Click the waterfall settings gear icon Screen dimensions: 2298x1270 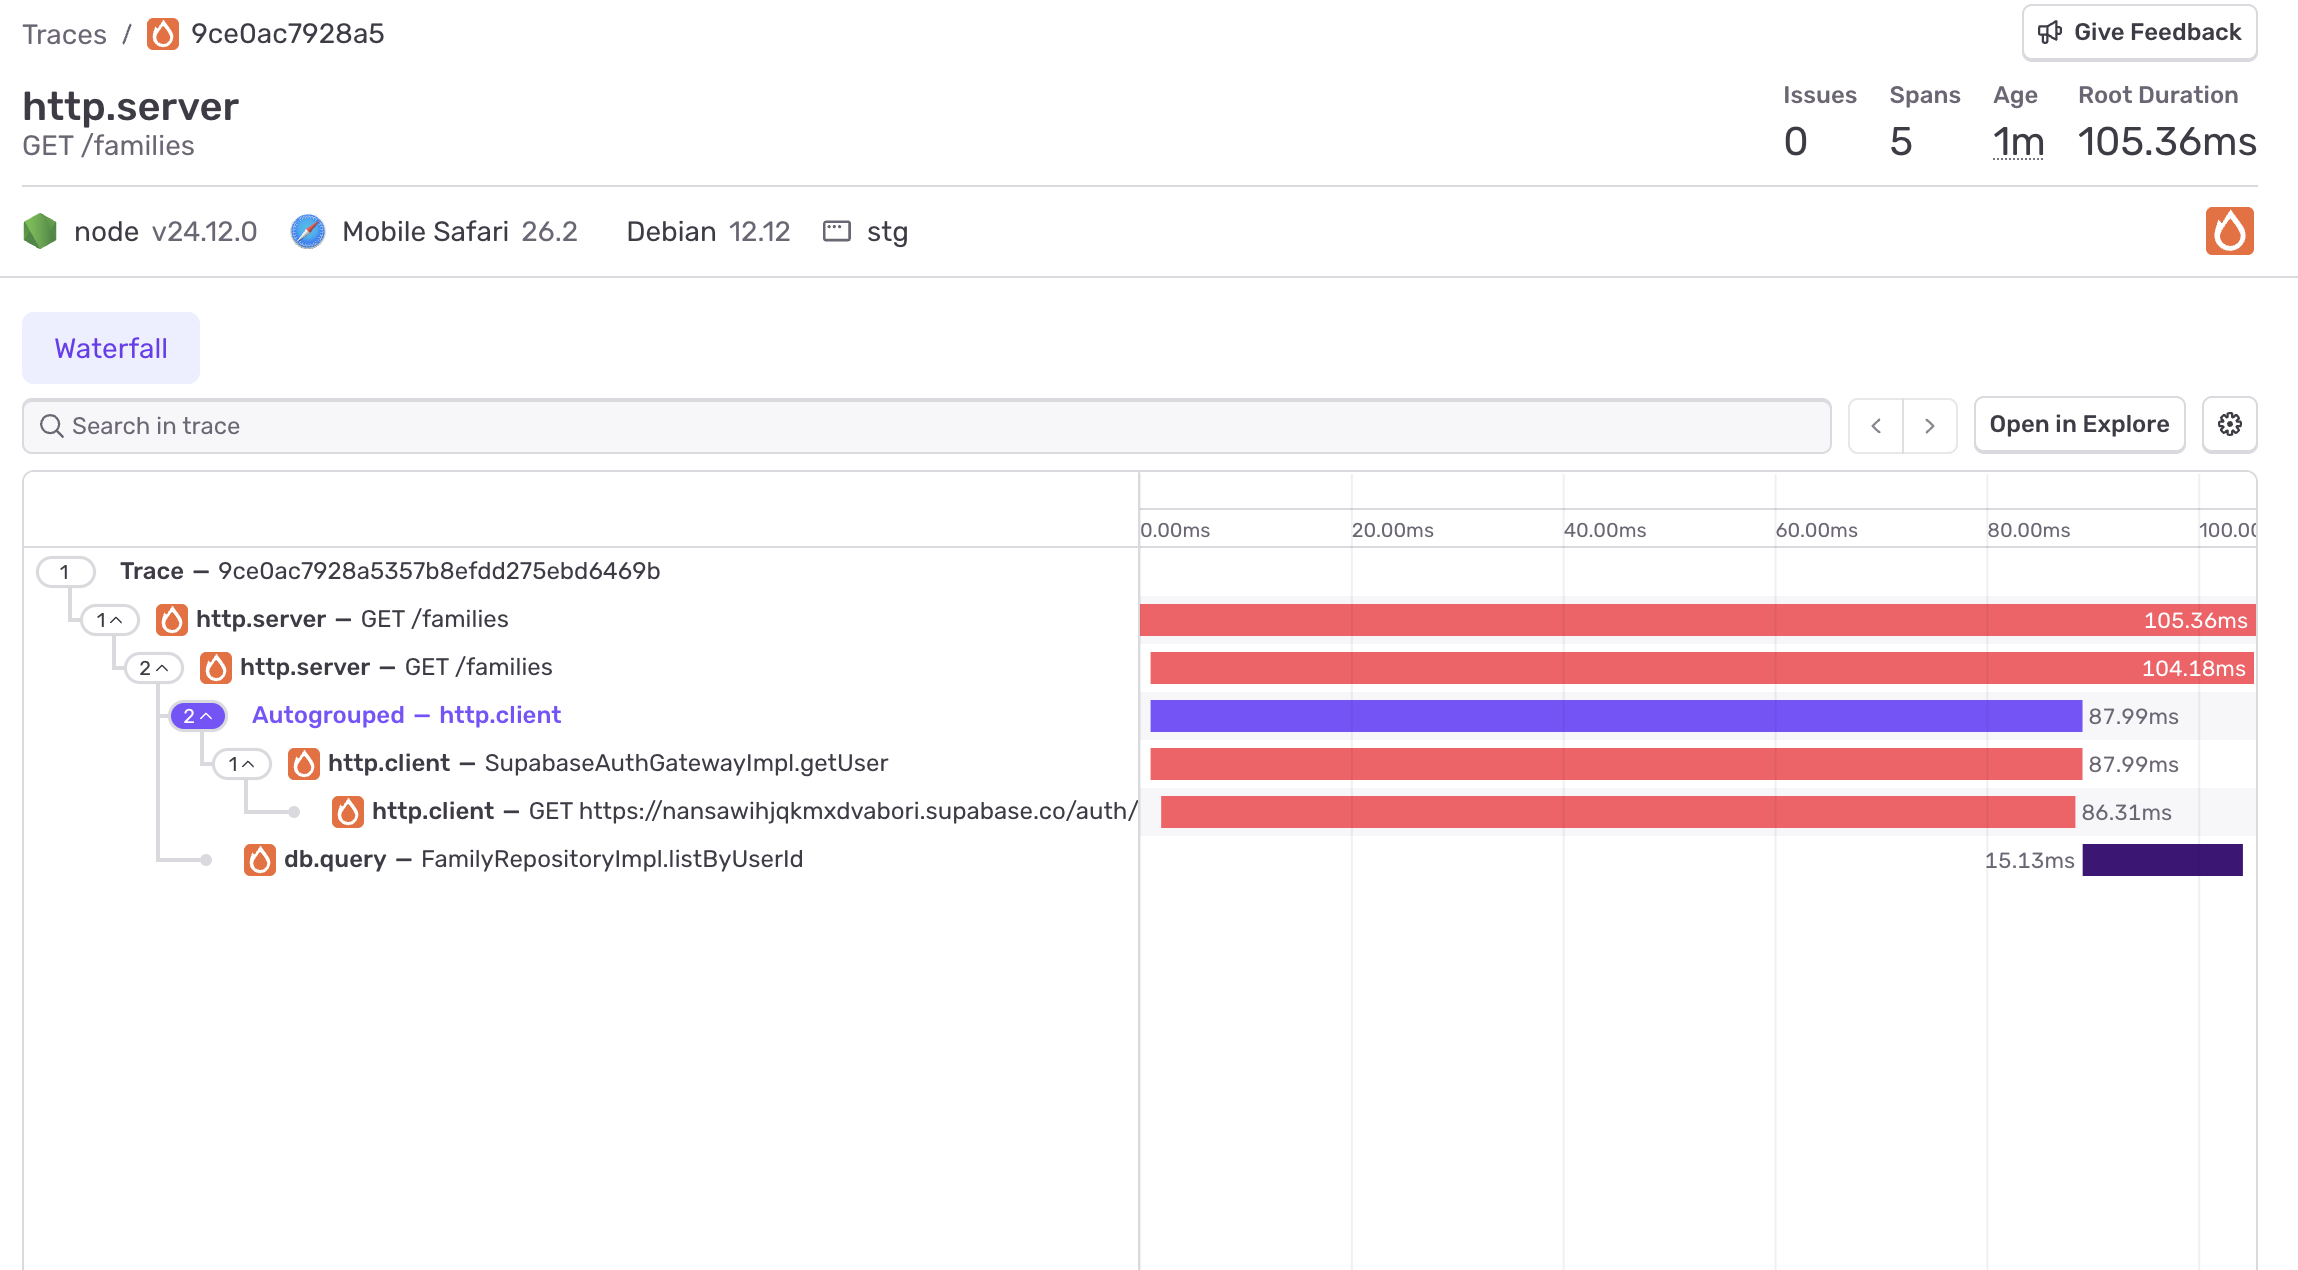2229,425
